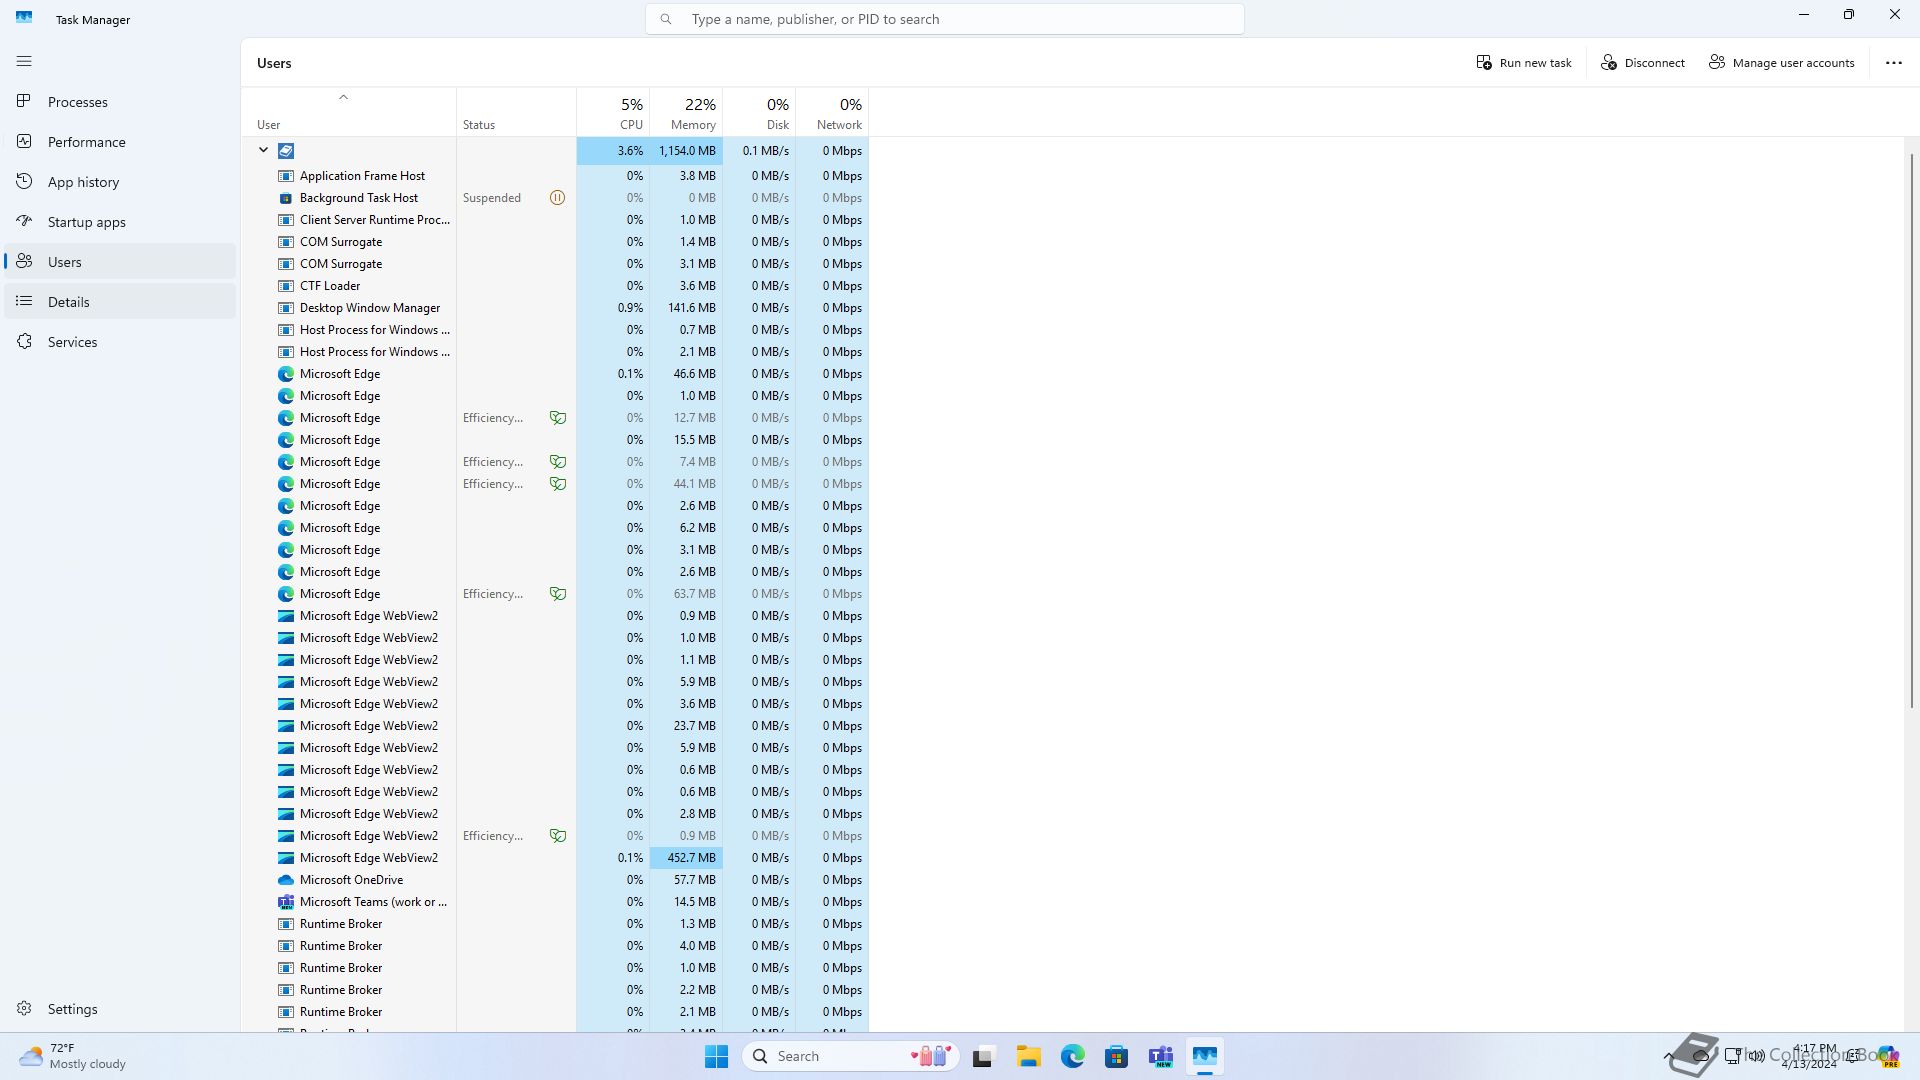Image resolution: width=1920 pixels, height=1080 pixels.
Task: Open Task Manager Settings
Action: pyautogui.click(x=120, y=1009)
